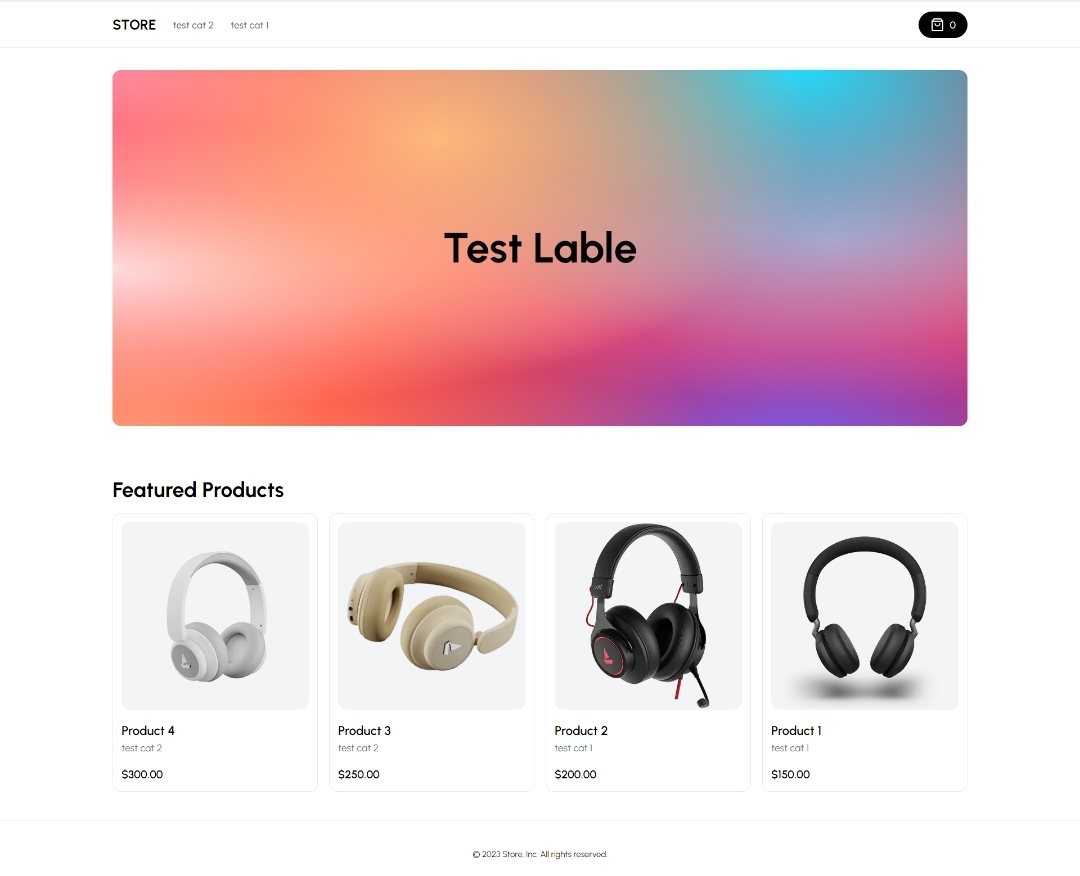The height and width of the screenshot is (876, 1080).
Task: Open the beige headphones Product 3 image
Action: [x=432, y=616]
